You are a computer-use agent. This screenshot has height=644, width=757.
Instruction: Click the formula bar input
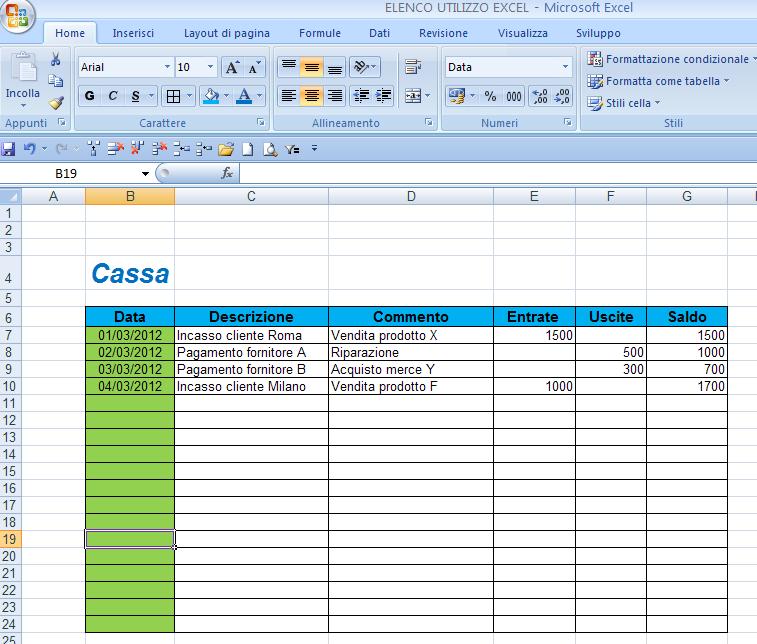click(x=498, y=173)
